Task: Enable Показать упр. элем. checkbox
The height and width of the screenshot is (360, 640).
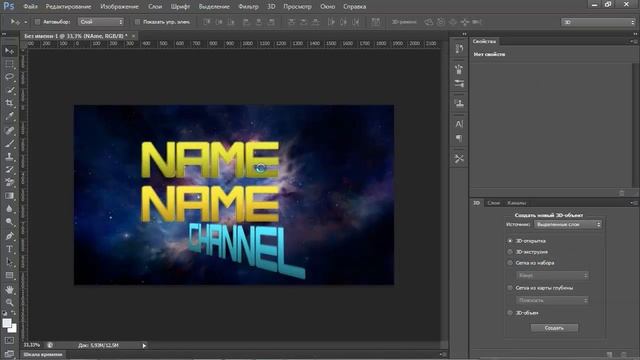Action: tap(138, 22)
